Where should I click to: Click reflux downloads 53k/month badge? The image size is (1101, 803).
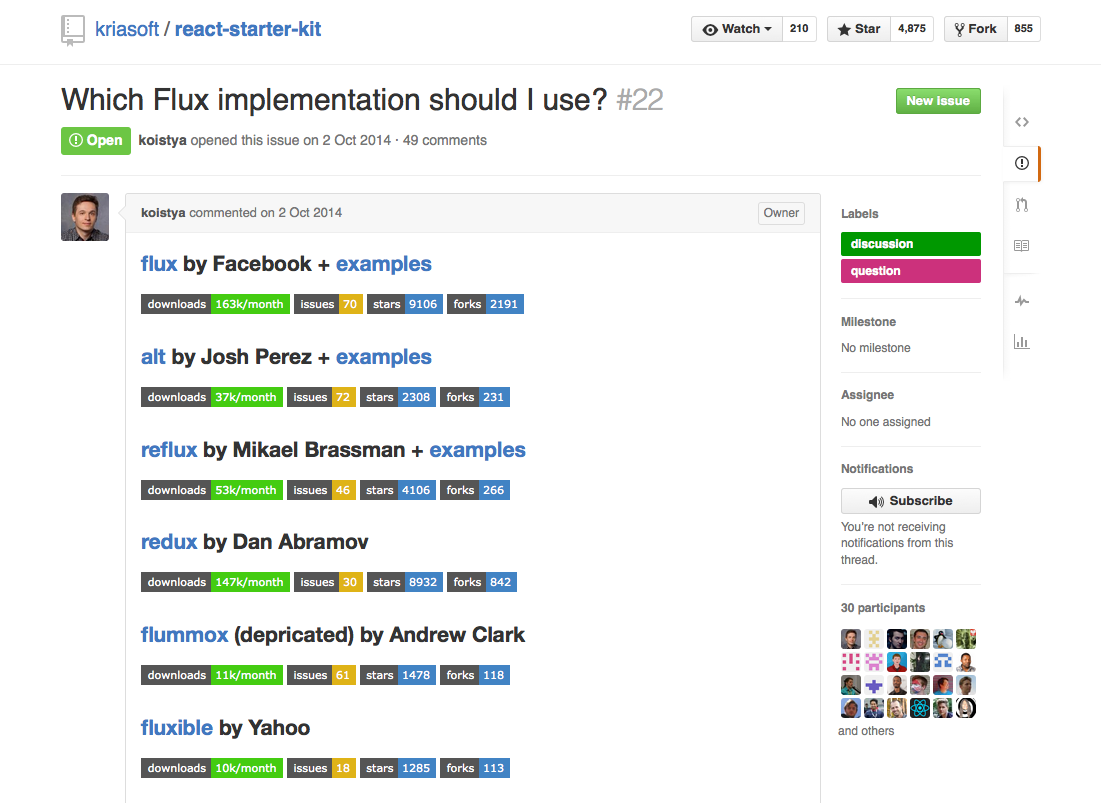[x=212, y=490]
